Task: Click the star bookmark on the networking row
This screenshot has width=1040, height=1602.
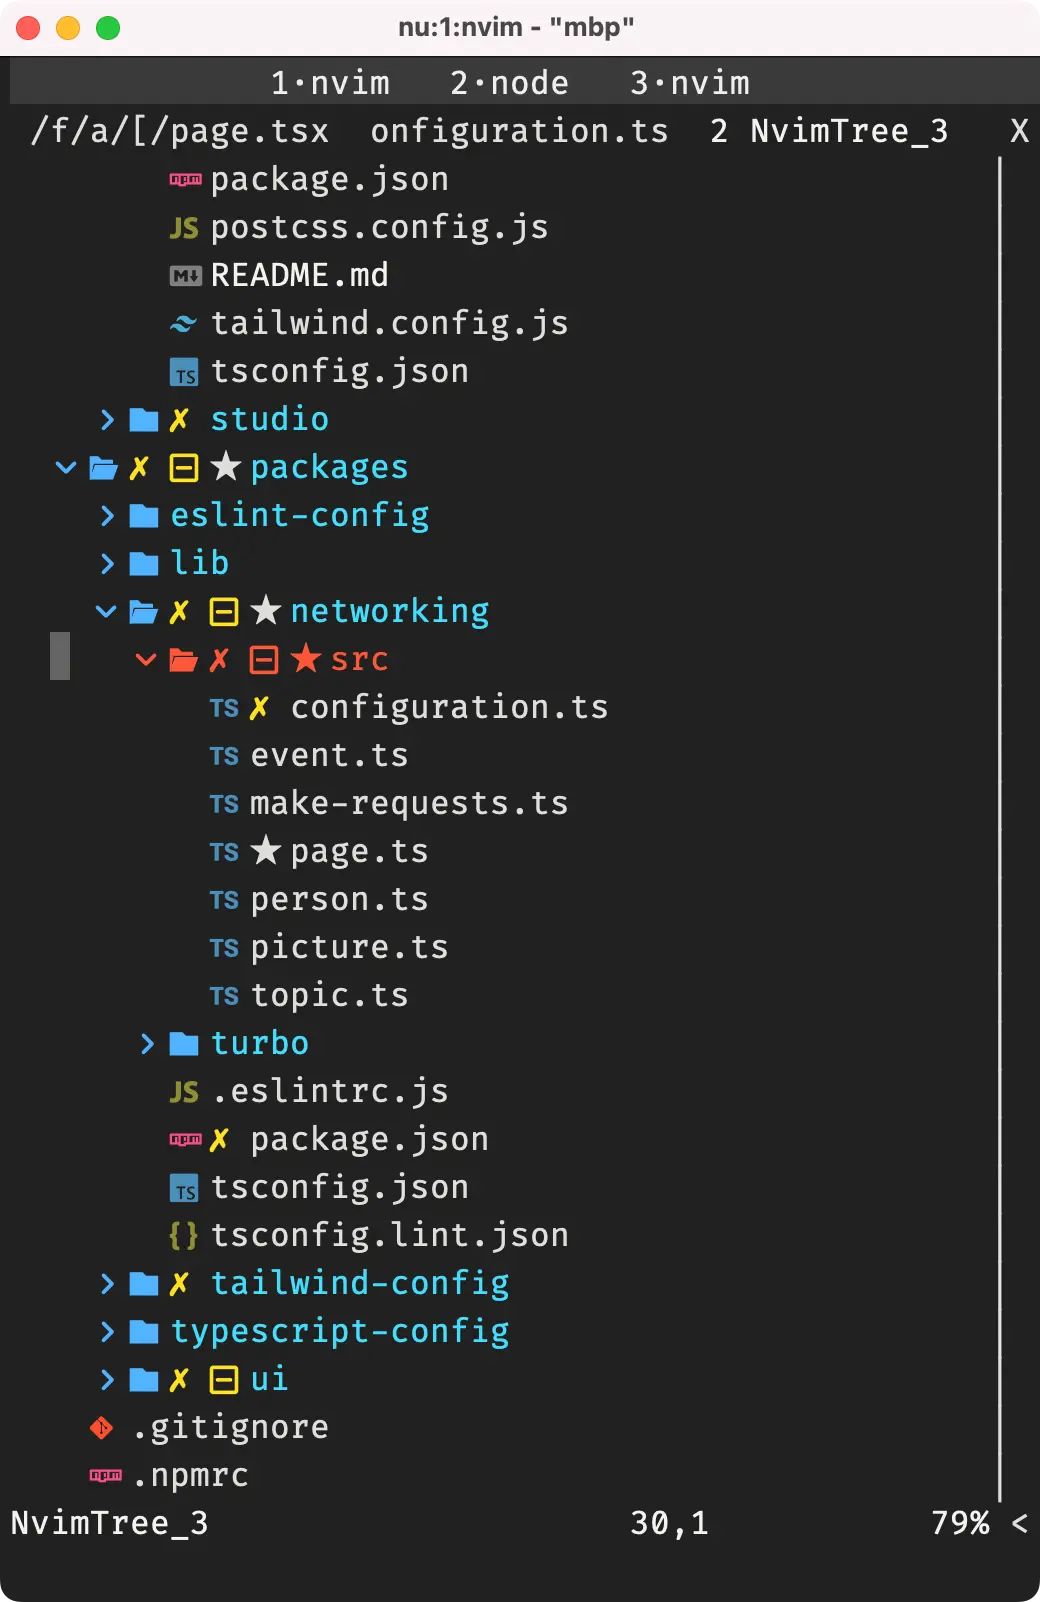Action: pyautogui.click(x=266, y=610)
